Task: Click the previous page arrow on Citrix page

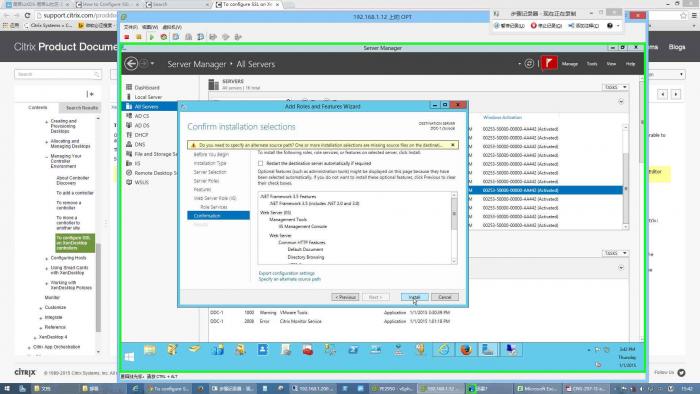Action: tap(662, 94)
